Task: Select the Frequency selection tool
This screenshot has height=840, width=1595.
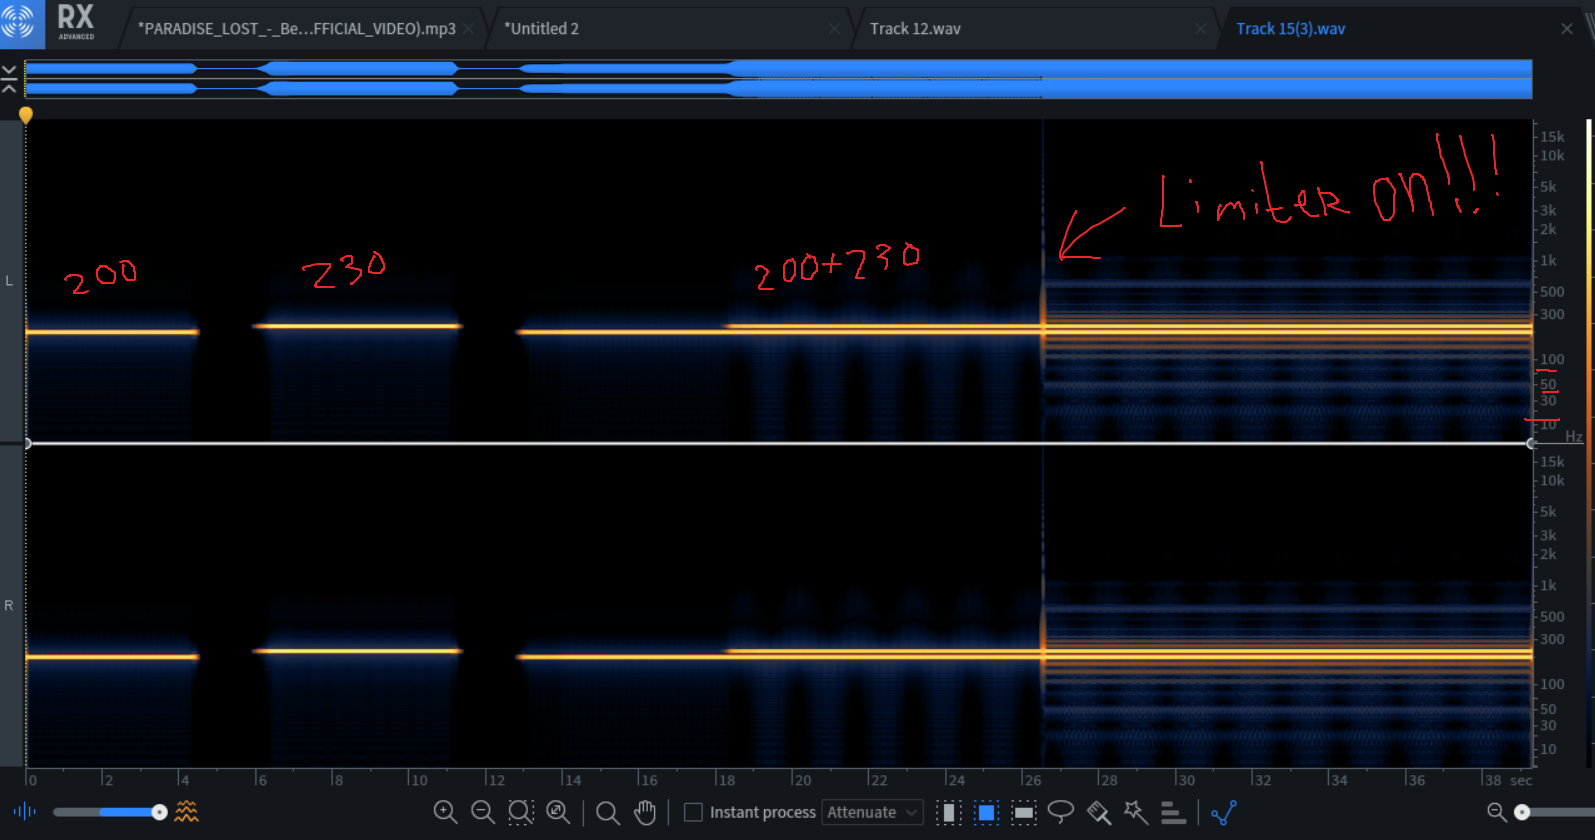Action: [x=1024, y=812]
